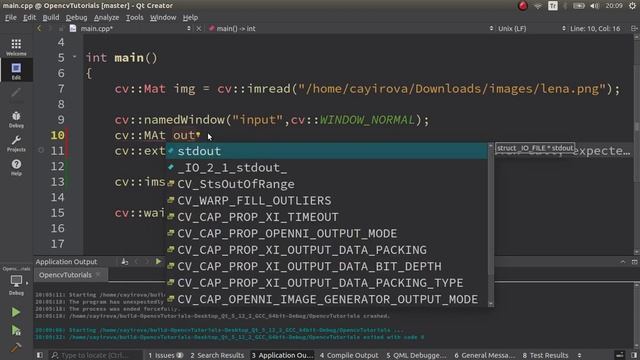Open the Tools menu
Viewport: 640px width, 360px height.
coord(134,18)
